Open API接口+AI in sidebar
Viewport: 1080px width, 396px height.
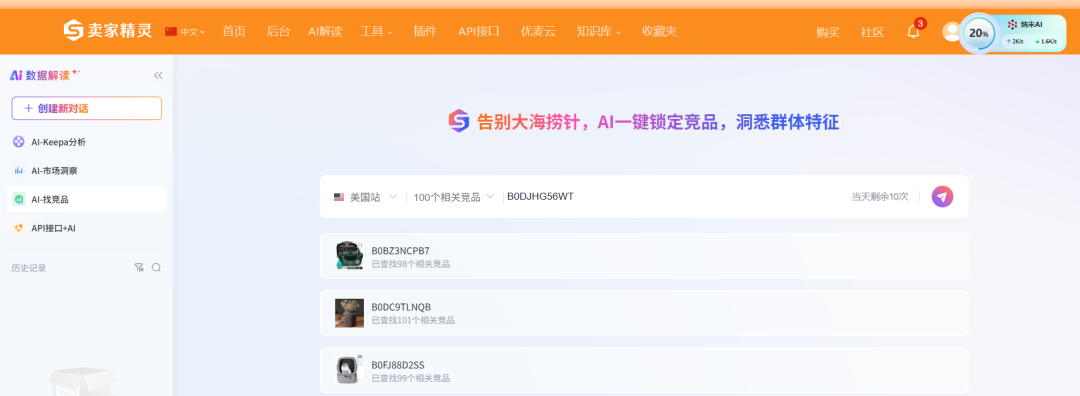(87, 227)
